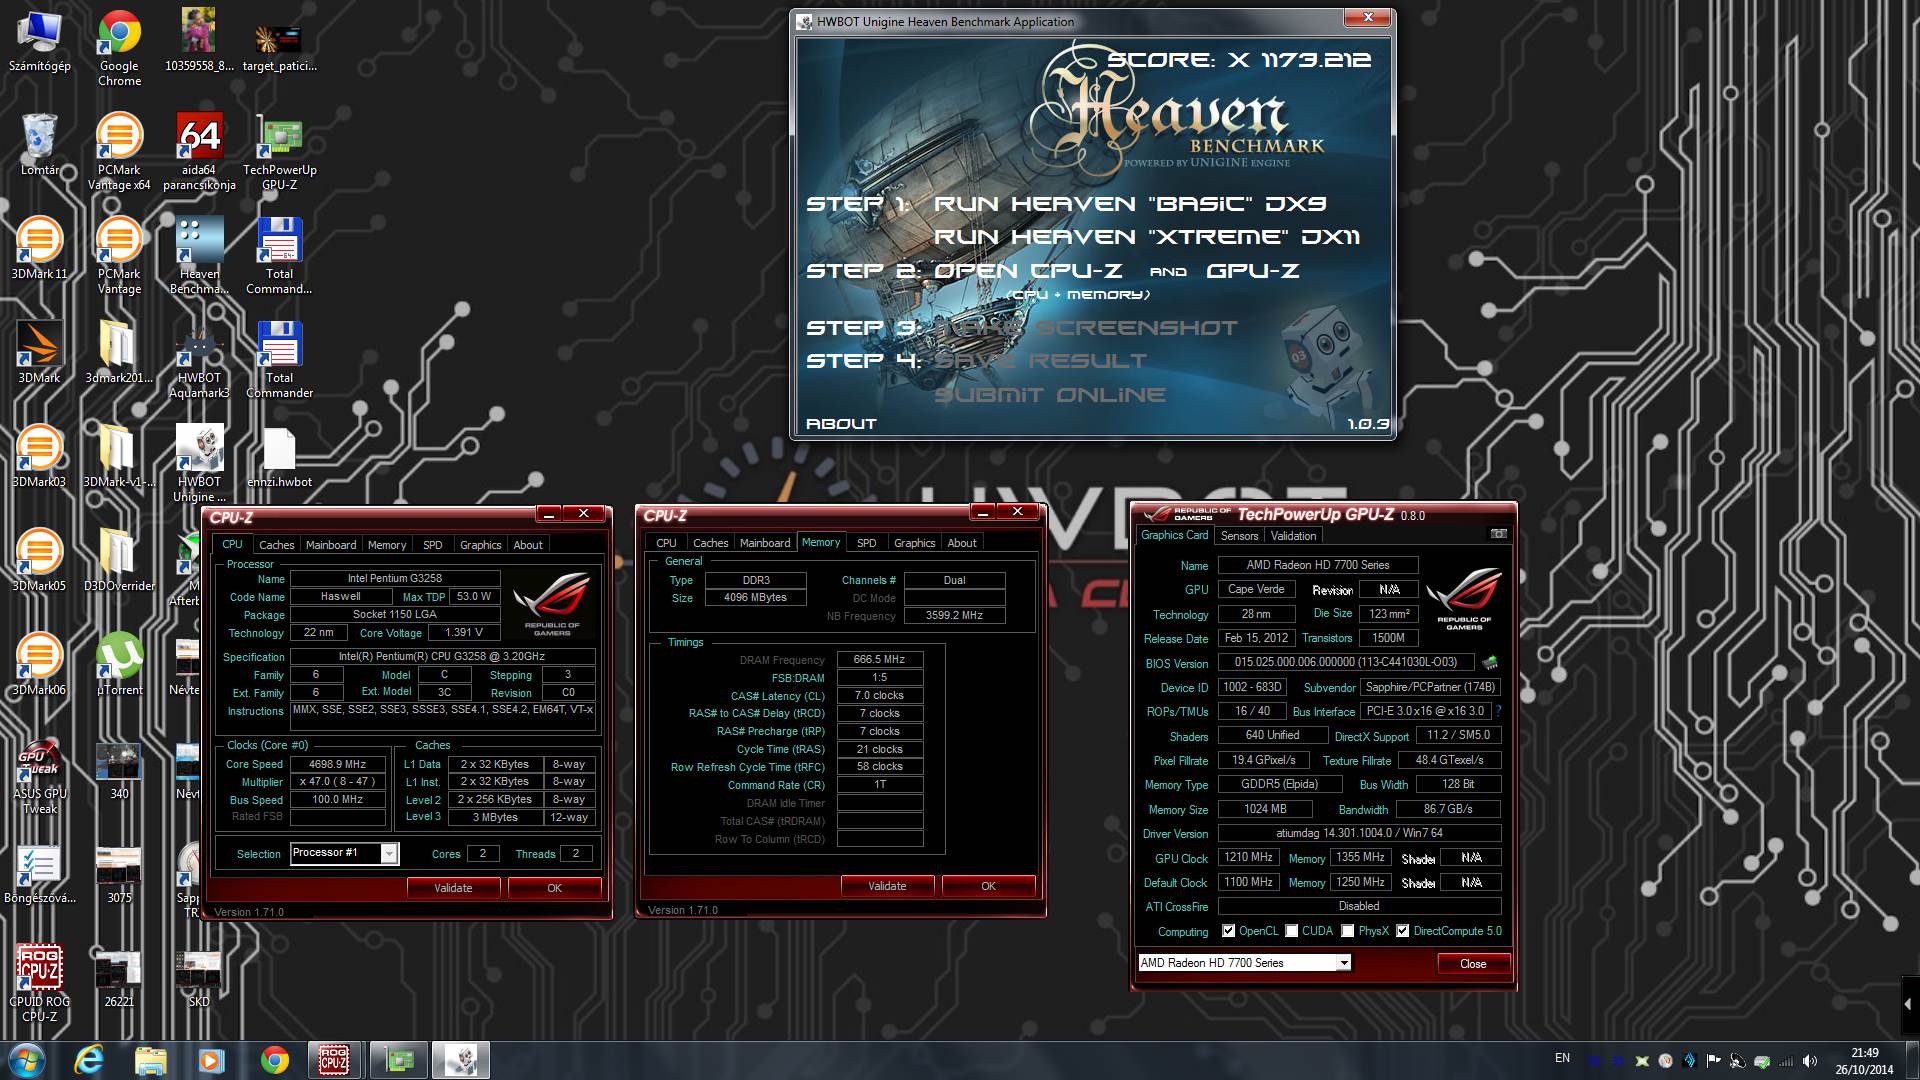Open the D3DOverrider folder icon
The image size is (1920, 1080).
click(119, 560)
